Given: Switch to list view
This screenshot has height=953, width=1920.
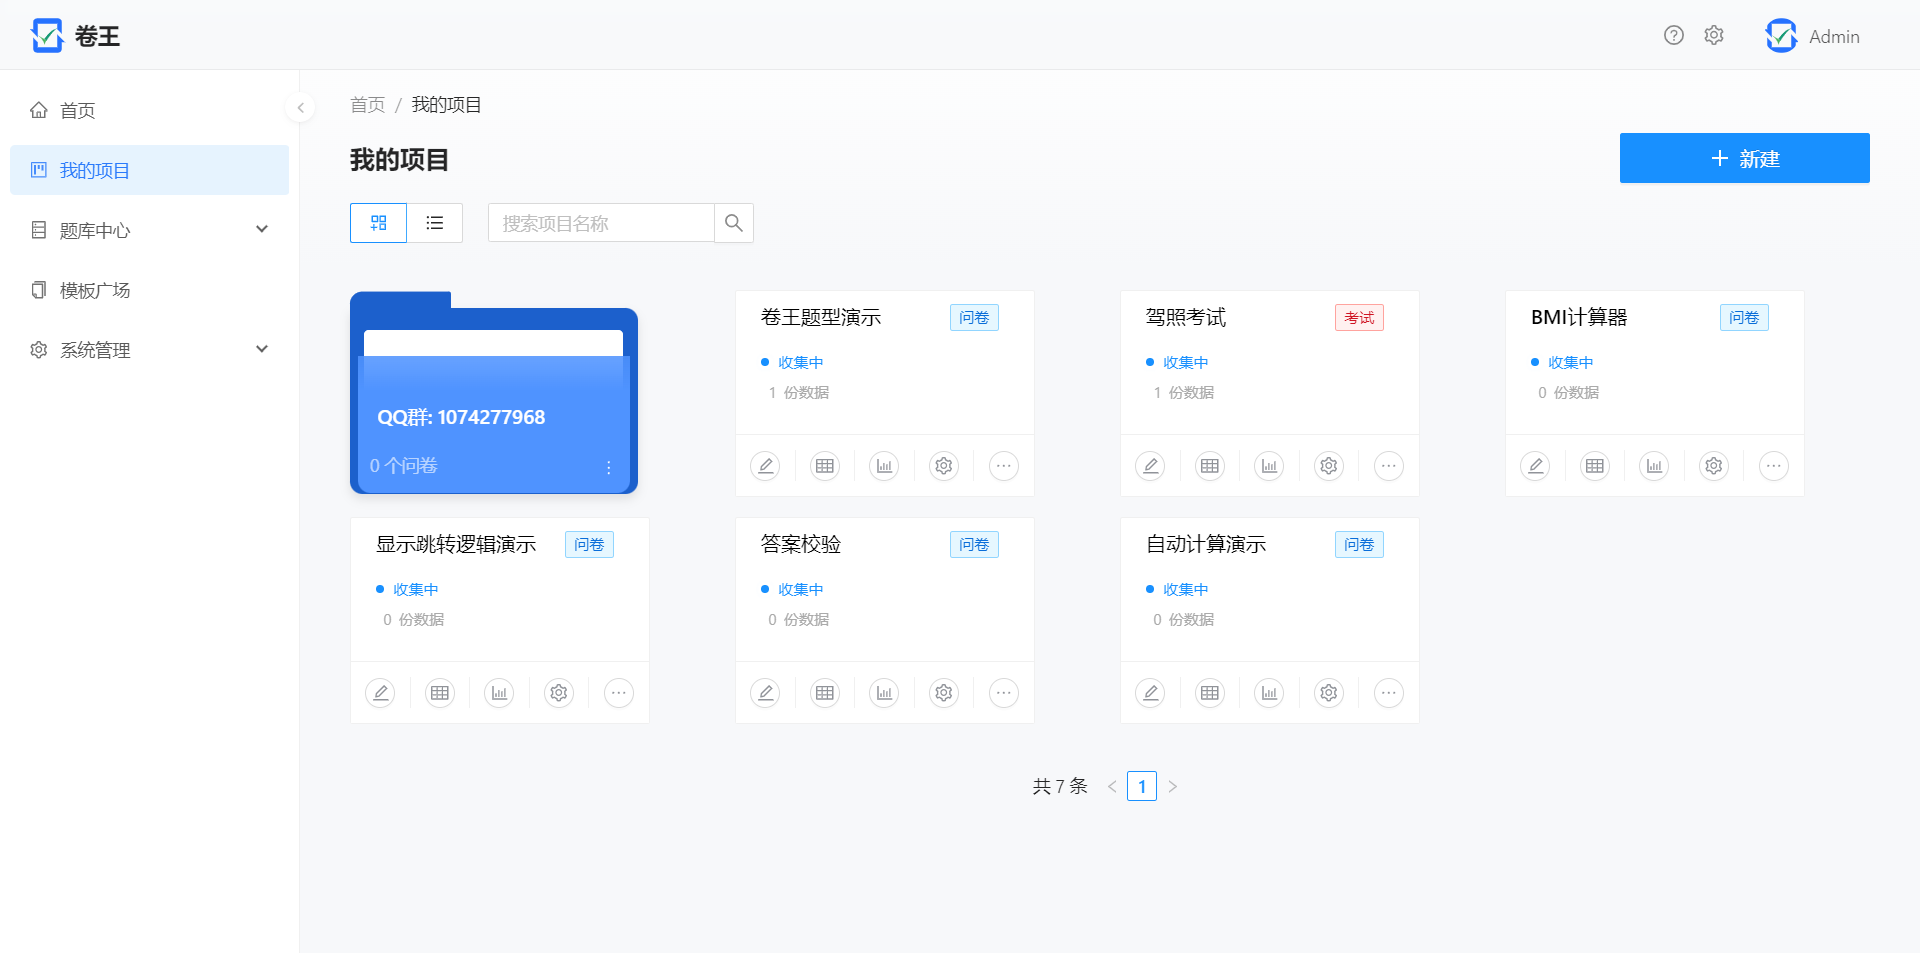Looking at the screenshot, I should pos(435,223).
